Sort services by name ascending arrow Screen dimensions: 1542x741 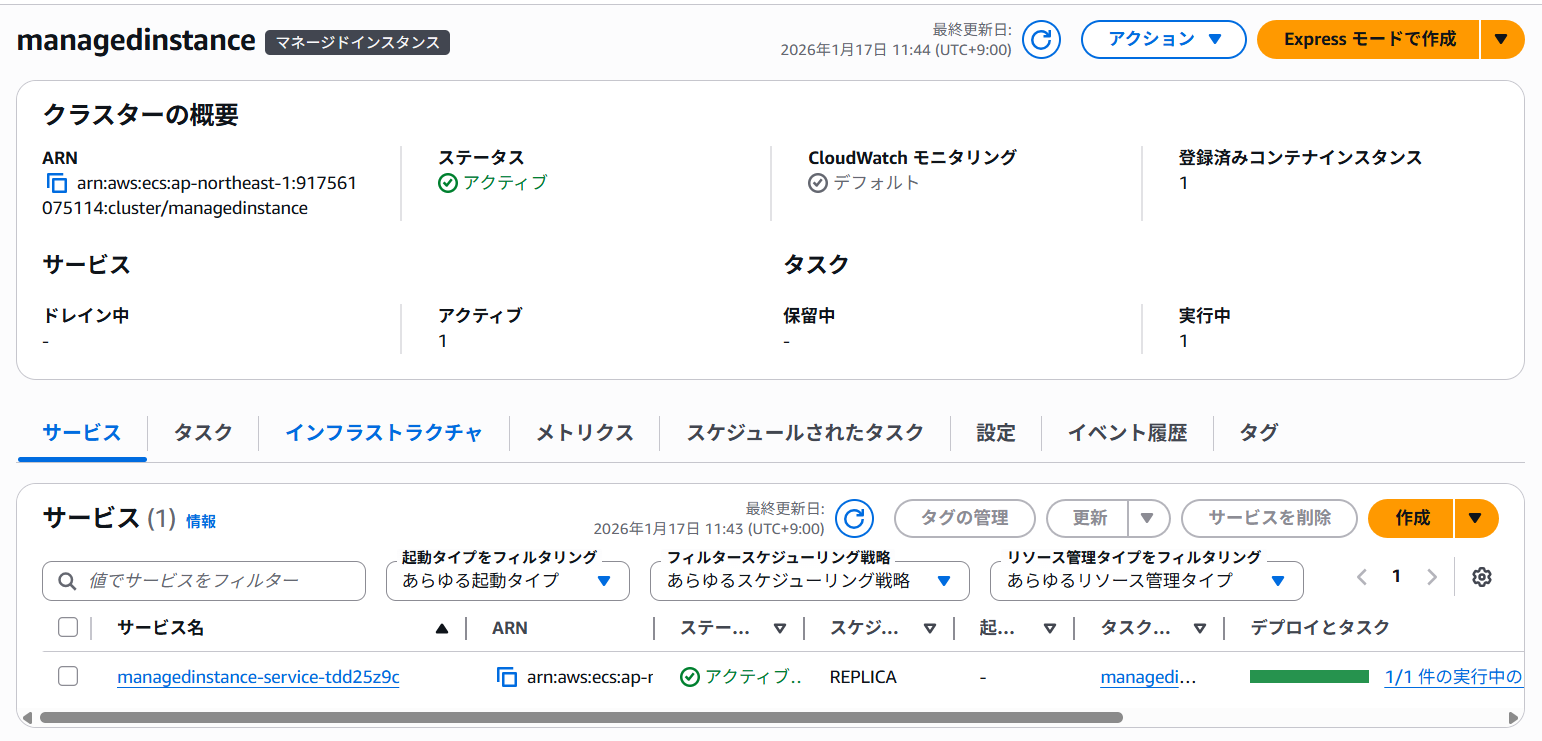point(442,628)
